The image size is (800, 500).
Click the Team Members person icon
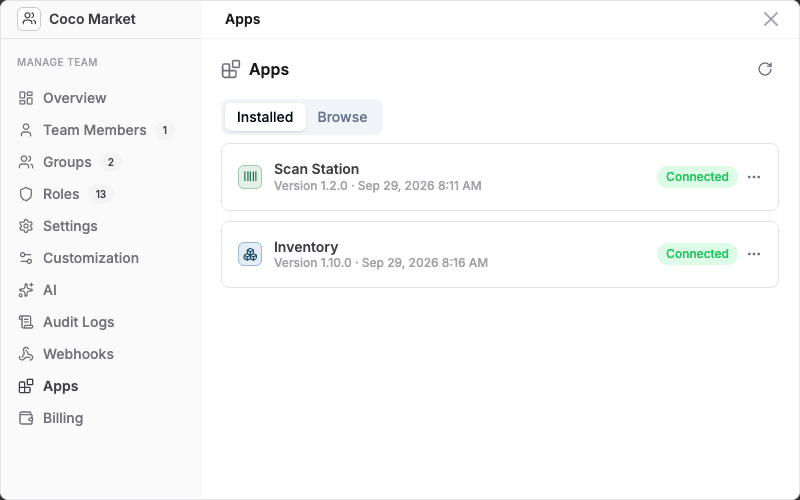pos(26,130)
